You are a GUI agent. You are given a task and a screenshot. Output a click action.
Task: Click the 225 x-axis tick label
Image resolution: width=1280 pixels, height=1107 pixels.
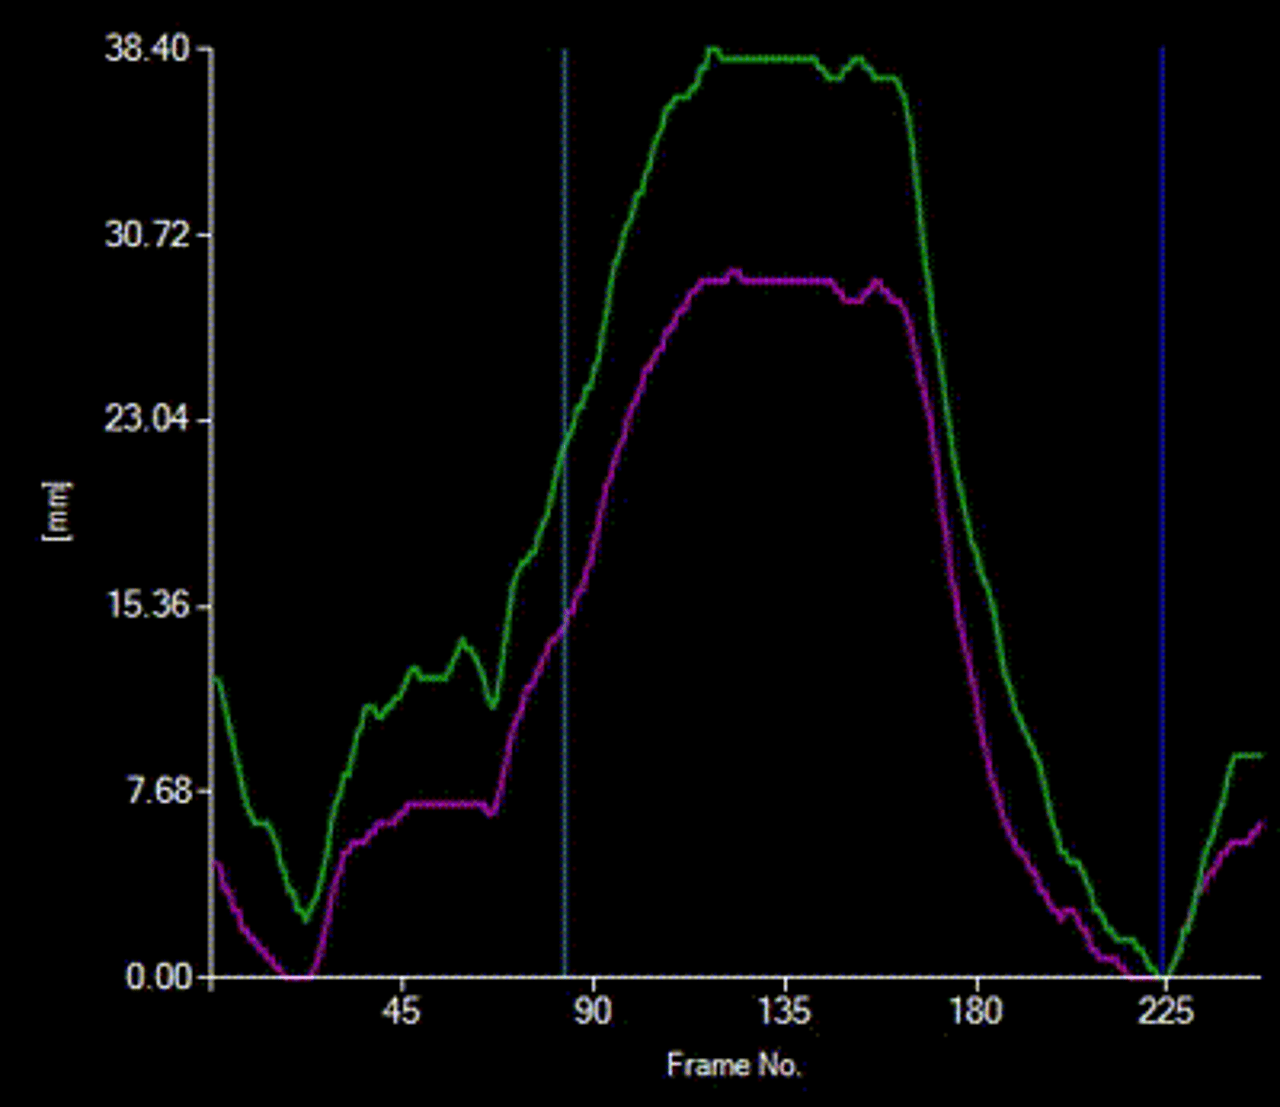(x=1166, y=1011)
